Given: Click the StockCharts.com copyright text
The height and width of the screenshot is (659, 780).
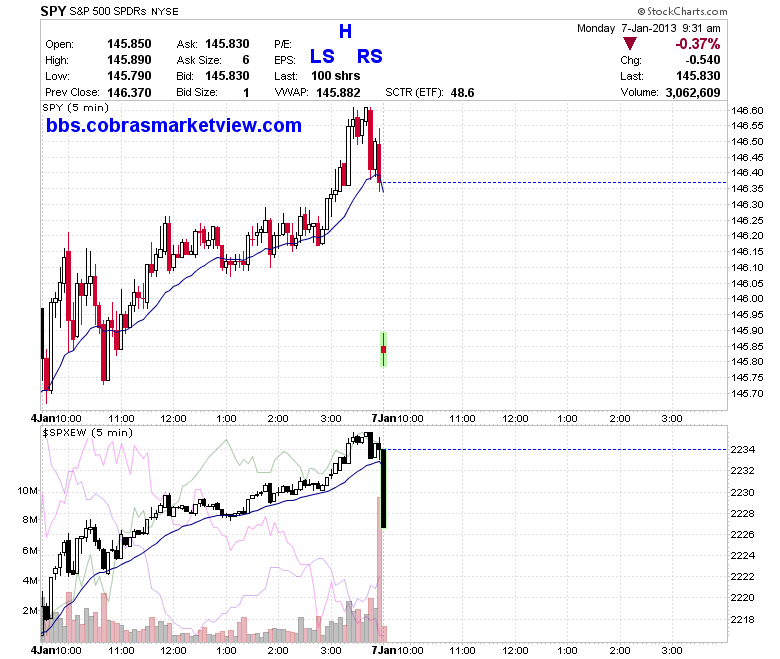Looking at the screenshot, I should click(682, 11).
